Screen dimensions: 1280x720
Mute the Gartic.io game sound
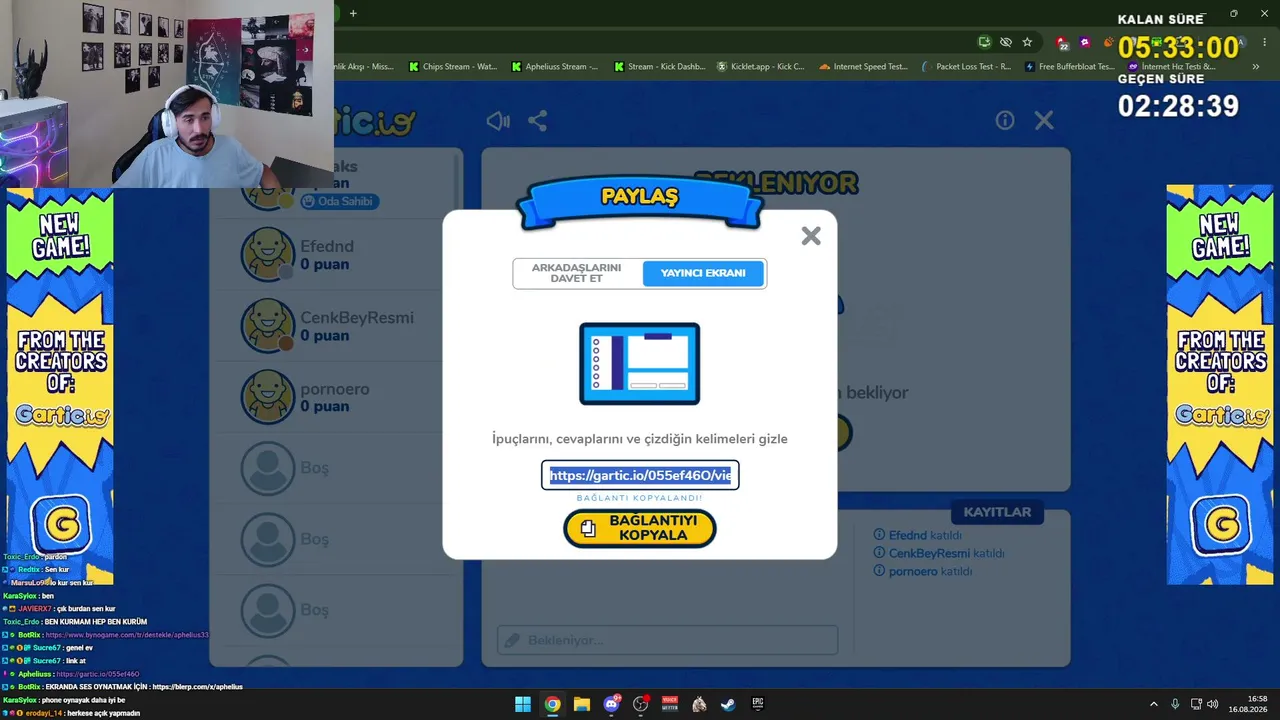click(x=497, y=121)
